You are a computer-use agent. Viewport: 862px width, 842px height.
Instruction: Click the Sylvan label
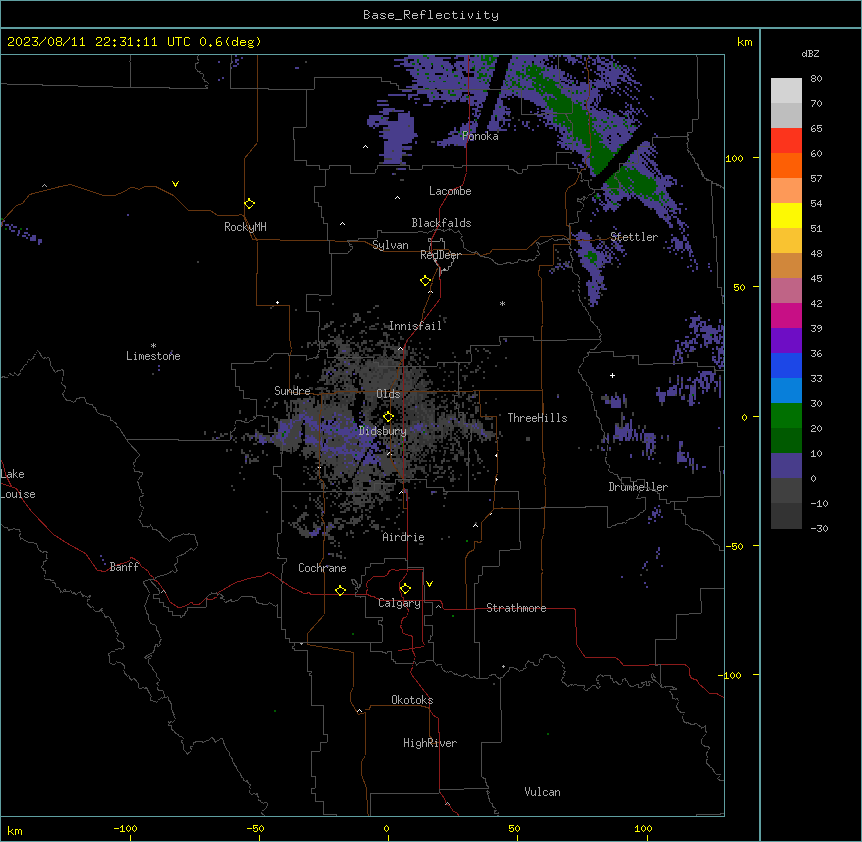[x=390, y=245]
